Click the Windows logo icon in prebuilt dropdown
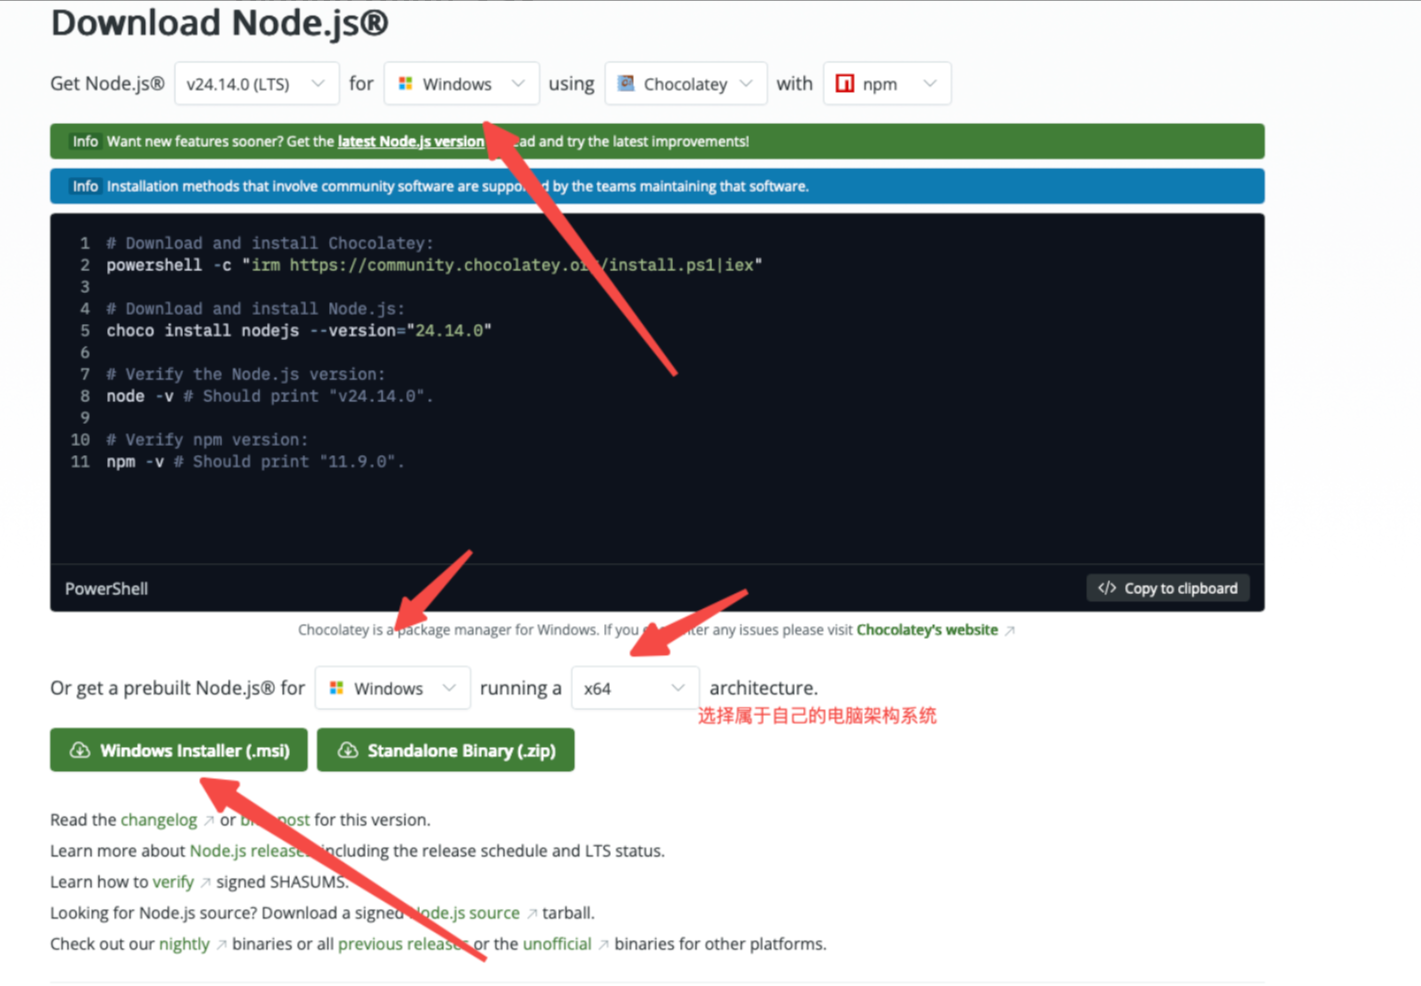The height and width of the screenshot is (986, 1421). (337, 688)
